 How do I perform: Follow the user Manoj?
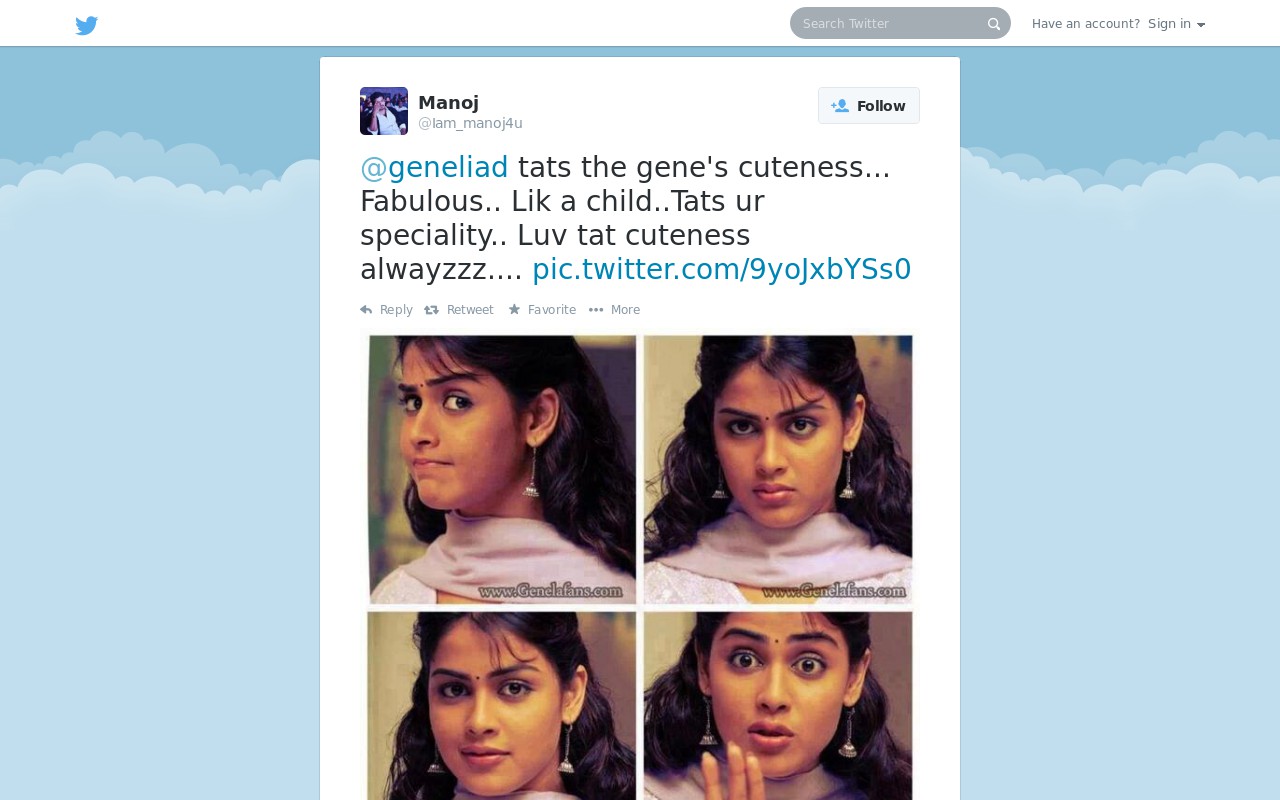coord(869,106)
